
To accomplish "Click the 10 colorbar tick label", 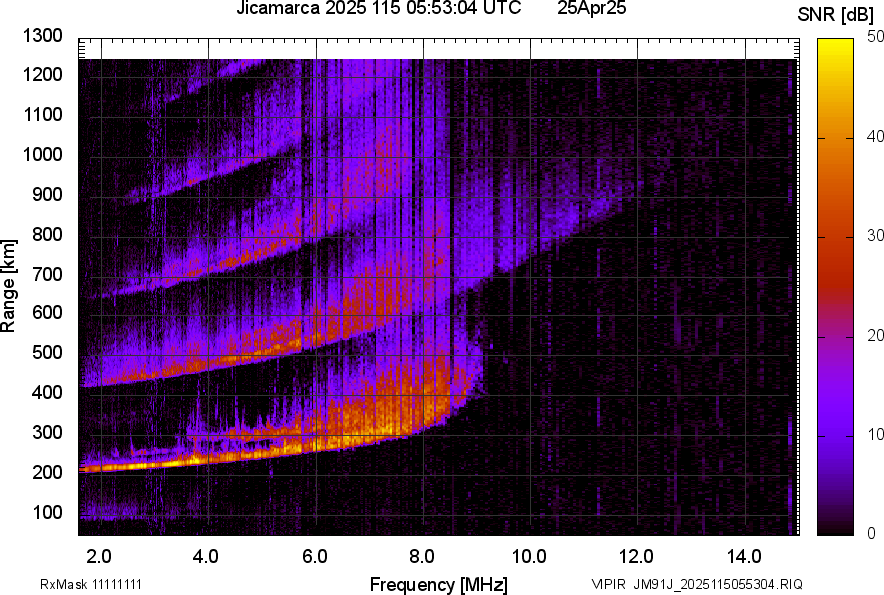I will pyautogui.click(x=875, y=435).
